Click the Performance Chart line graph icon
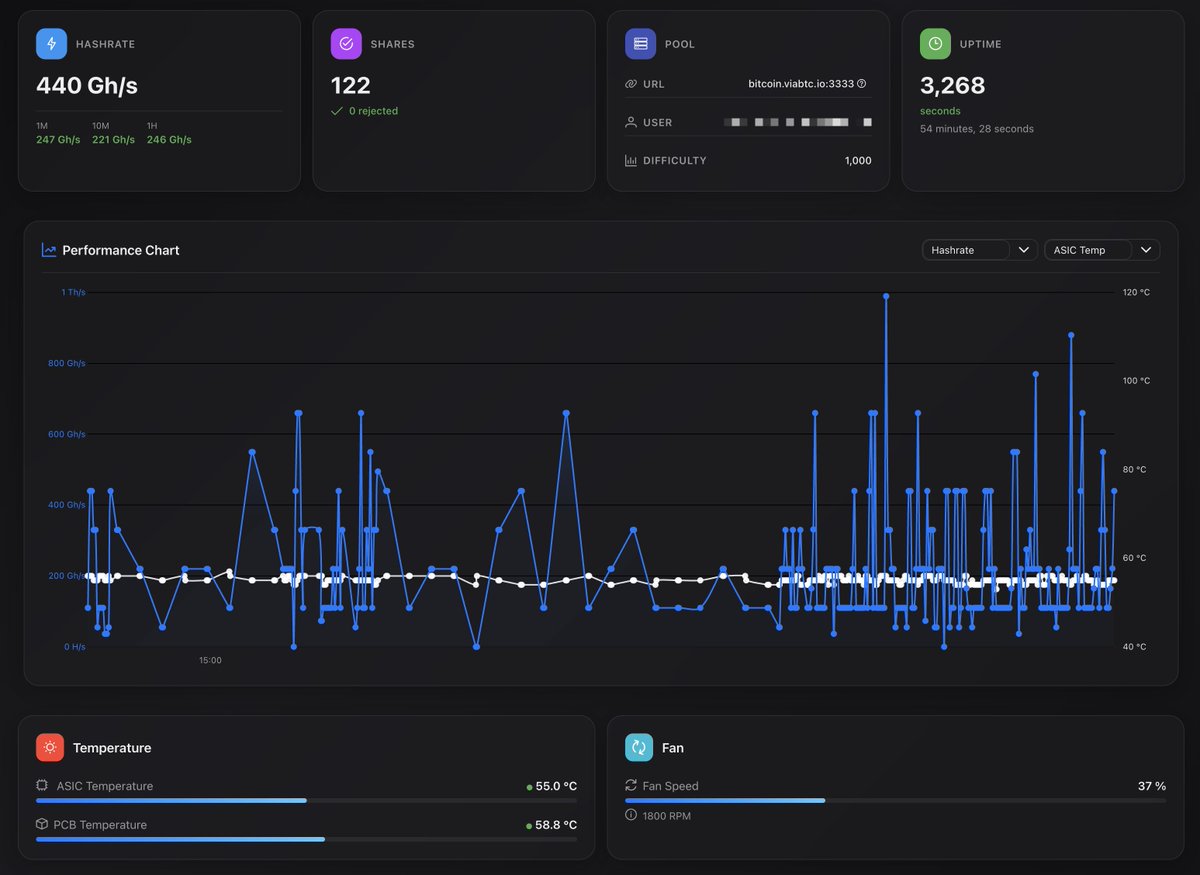Screen dimensions: 1200x875 pos(49,250)
